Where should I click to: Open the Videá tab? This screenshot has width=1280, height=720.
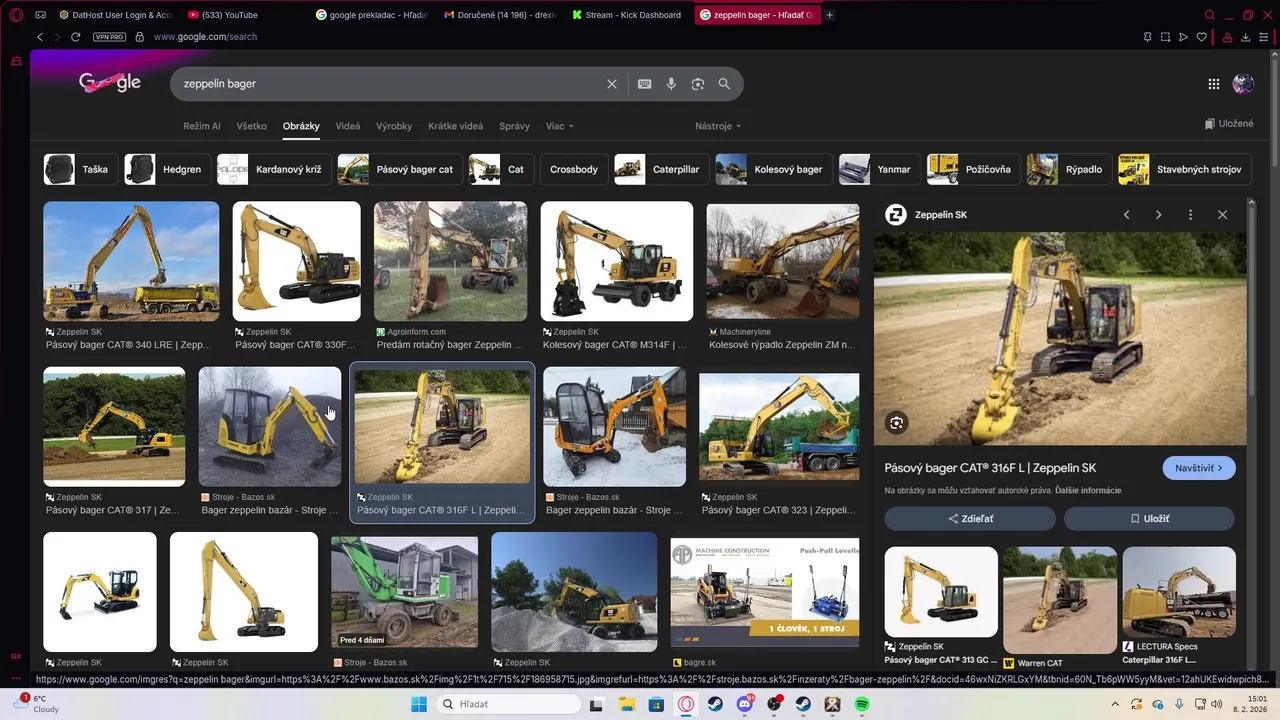click(348, 126)
